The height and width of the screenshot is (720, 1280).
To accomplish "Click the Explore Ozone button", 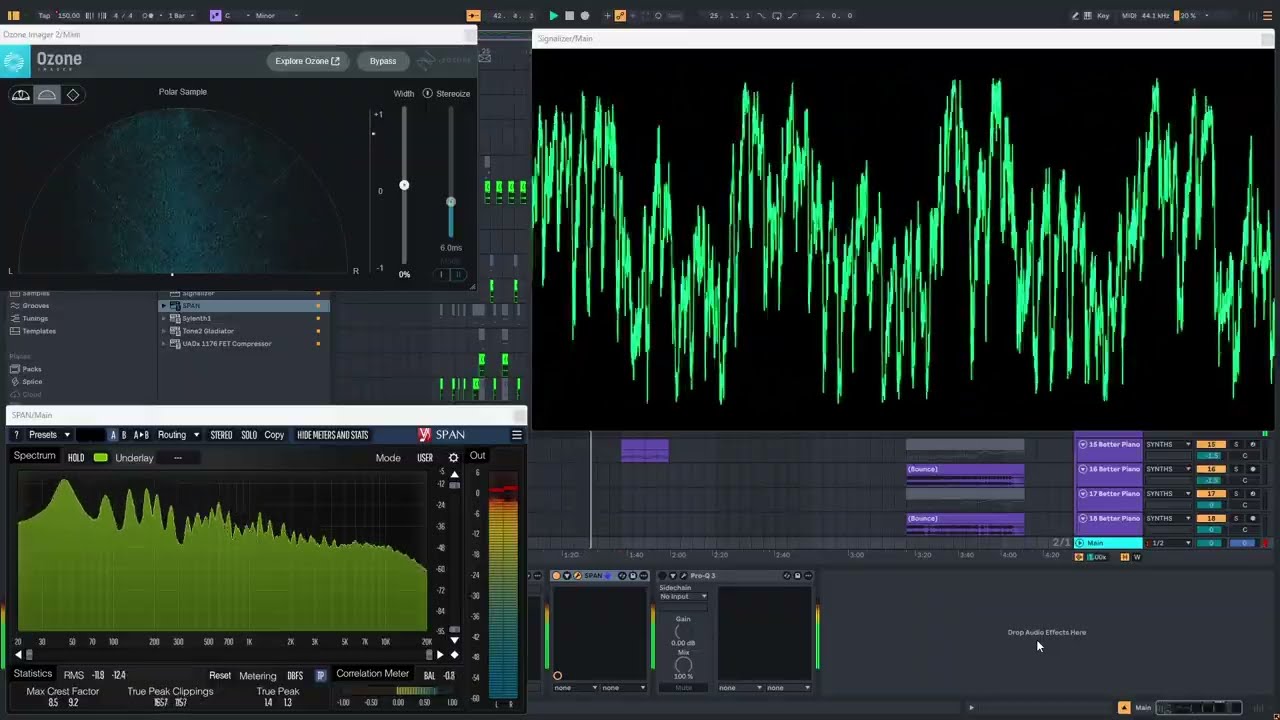I will (308, 61).
